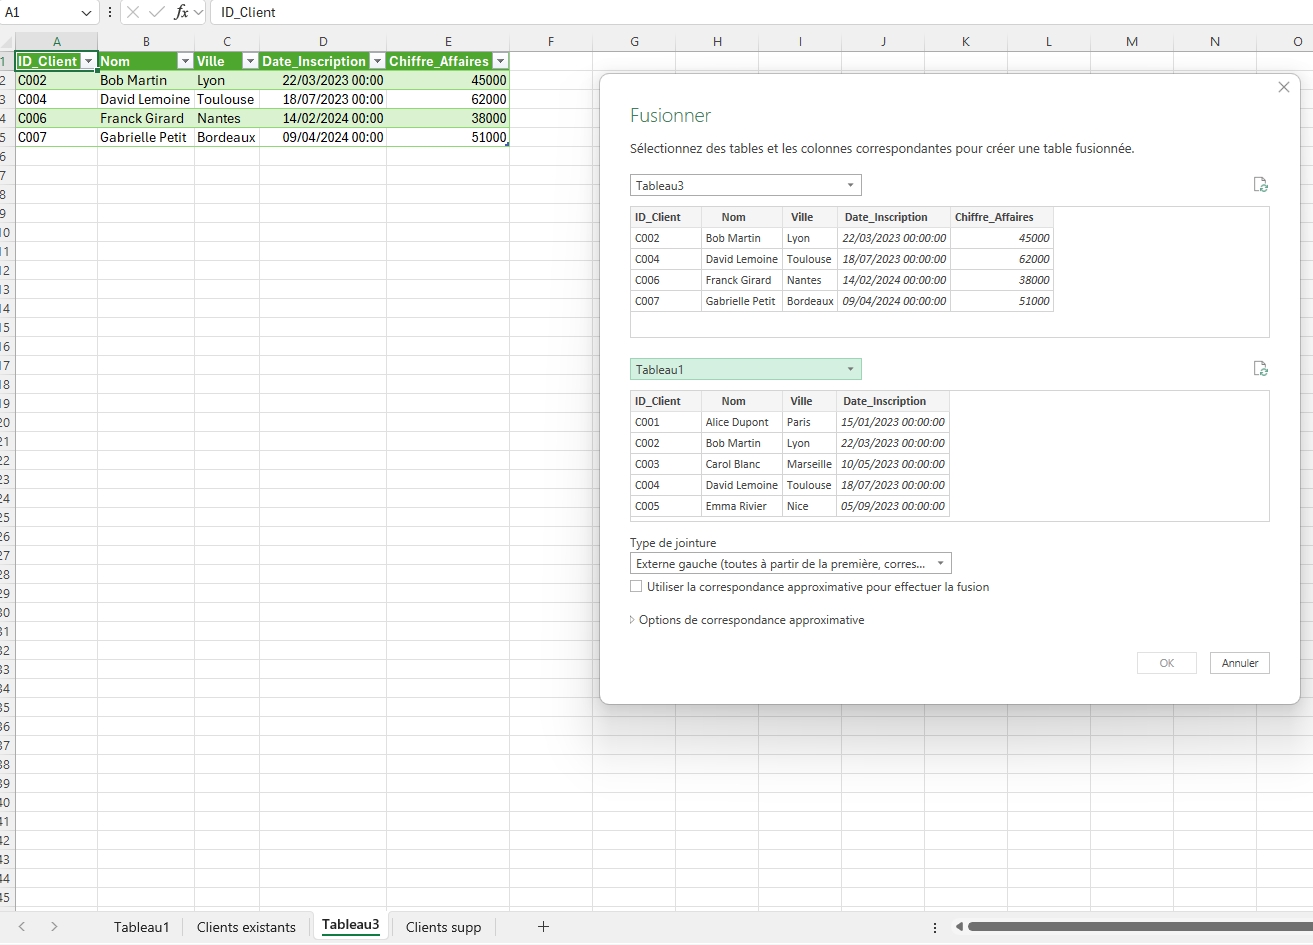
Task: Open the Type de jointure dropdown
Action: pos(790,564)
